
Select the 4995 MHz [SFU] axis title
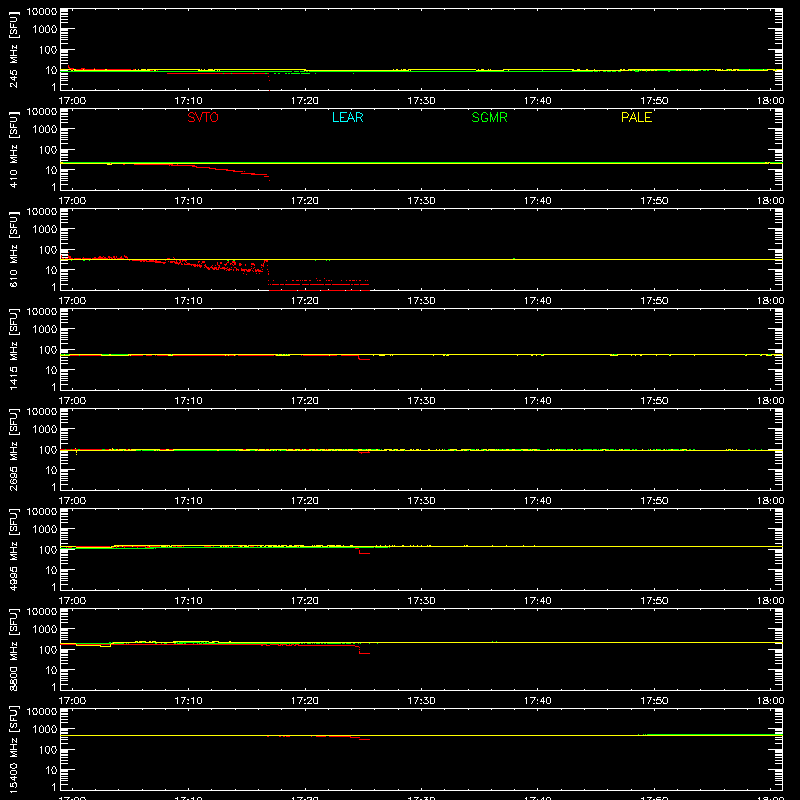click(x=13, y=549)
